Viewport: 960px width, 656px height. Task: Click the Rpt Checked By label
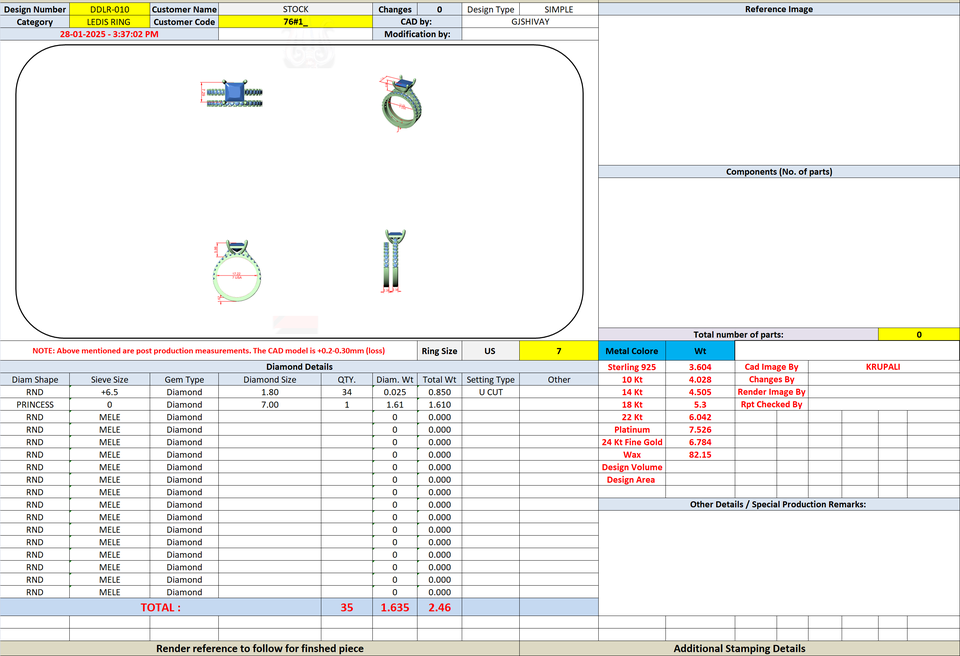pyautogui.click(x=771, y=405)
